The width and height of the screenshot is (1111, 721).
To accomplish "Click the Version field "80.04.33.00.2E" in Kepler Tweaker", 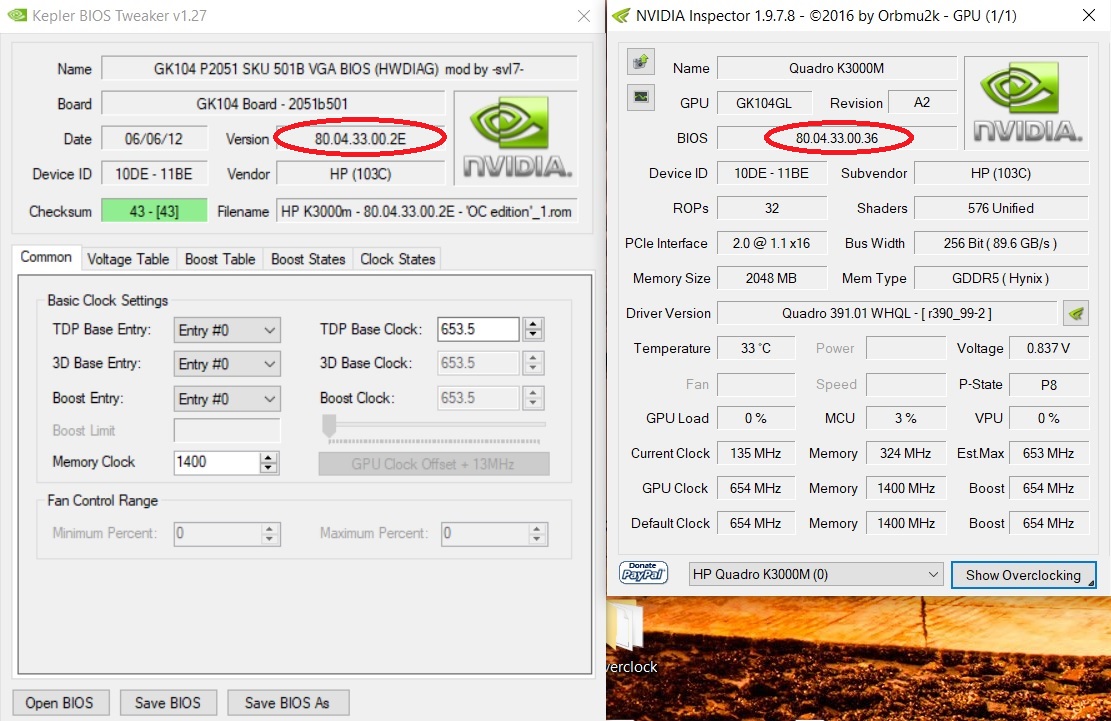I will (x=361, y=139).
